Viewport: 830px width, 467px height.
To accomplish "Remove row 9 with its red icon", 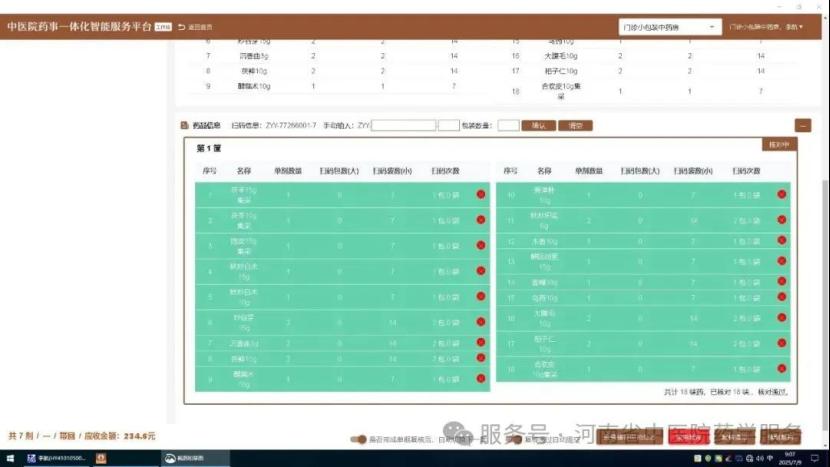I will 480,378.
